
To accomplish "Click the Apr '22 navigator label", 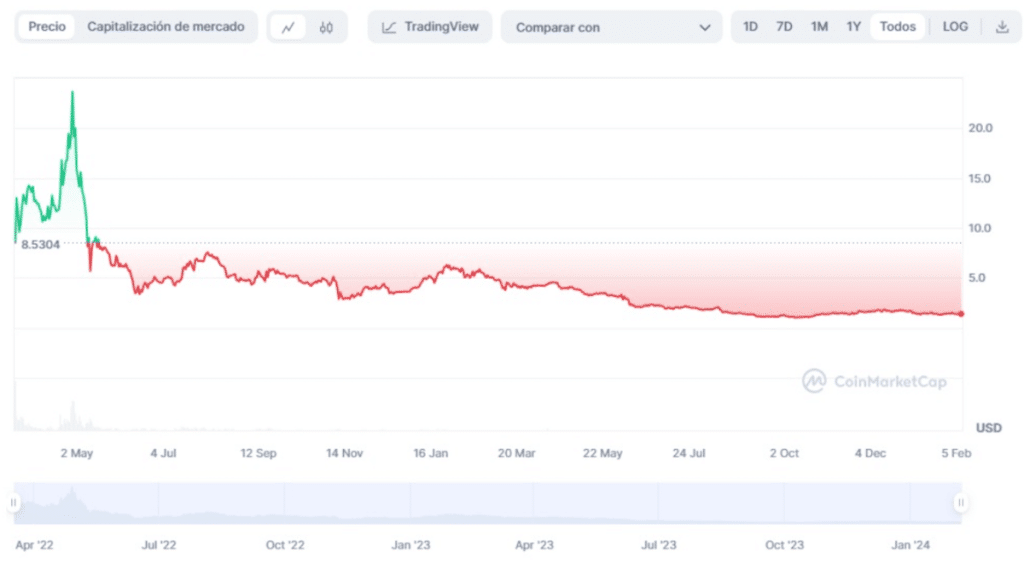I will pos(35,545).
